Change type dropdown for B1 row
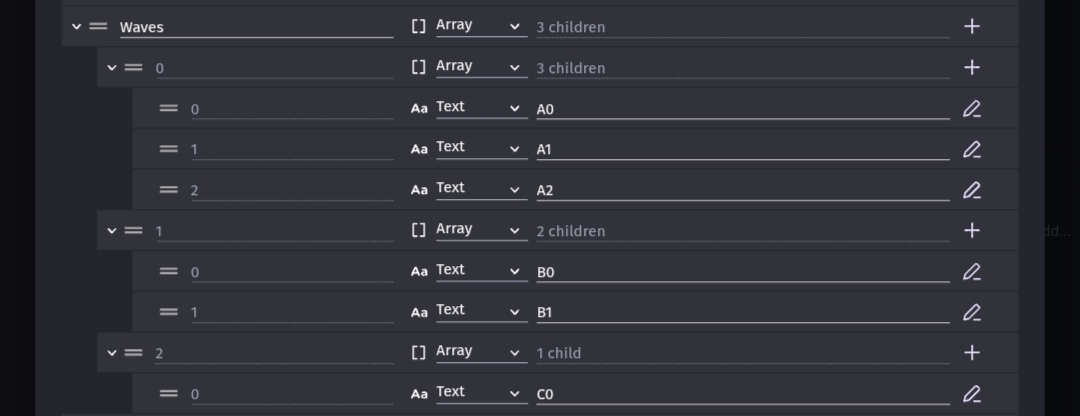This screenshot has height=416, width=1080. 481,311
